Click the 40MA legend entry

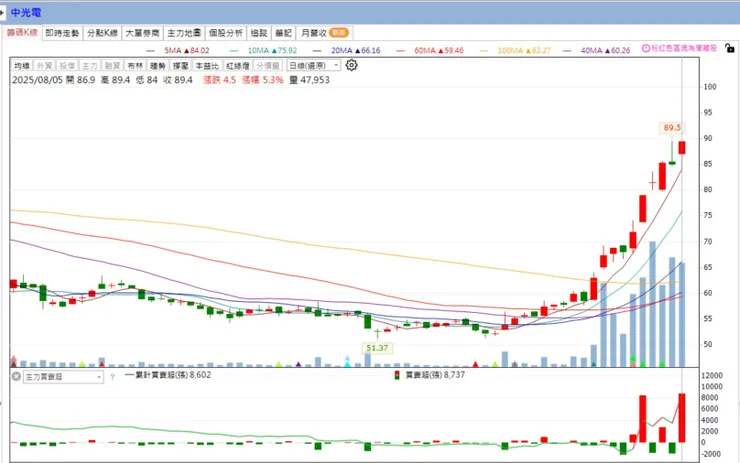597,51
